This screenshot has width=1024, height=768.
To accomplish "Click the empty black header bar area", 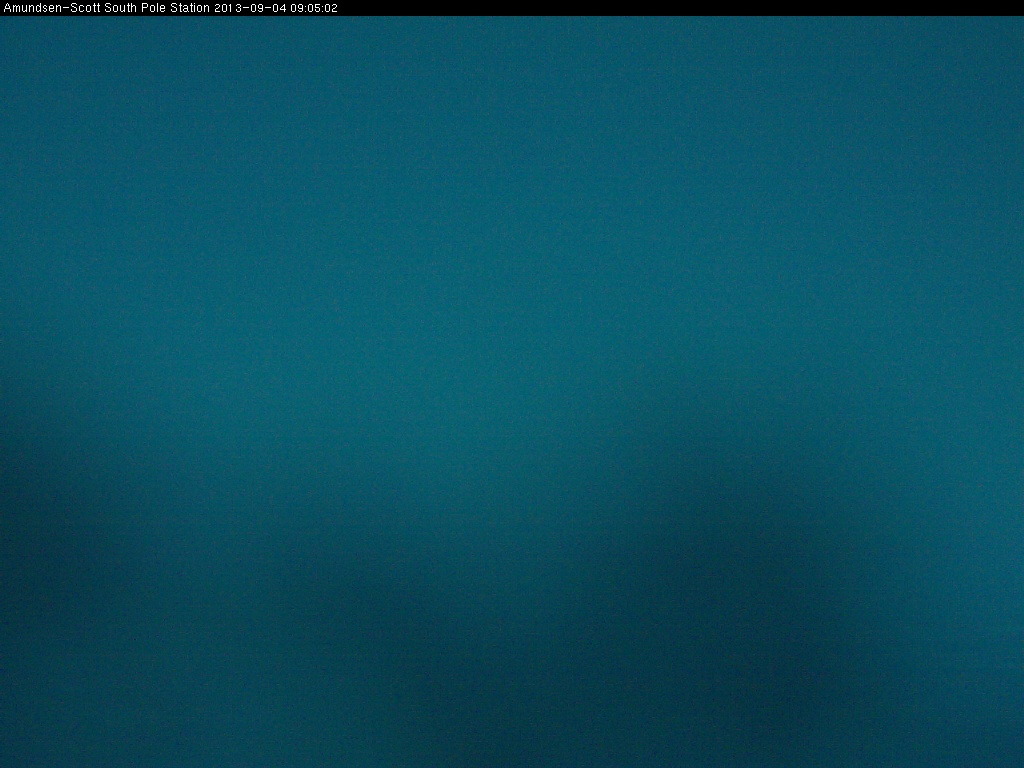I will click(680, 8).
